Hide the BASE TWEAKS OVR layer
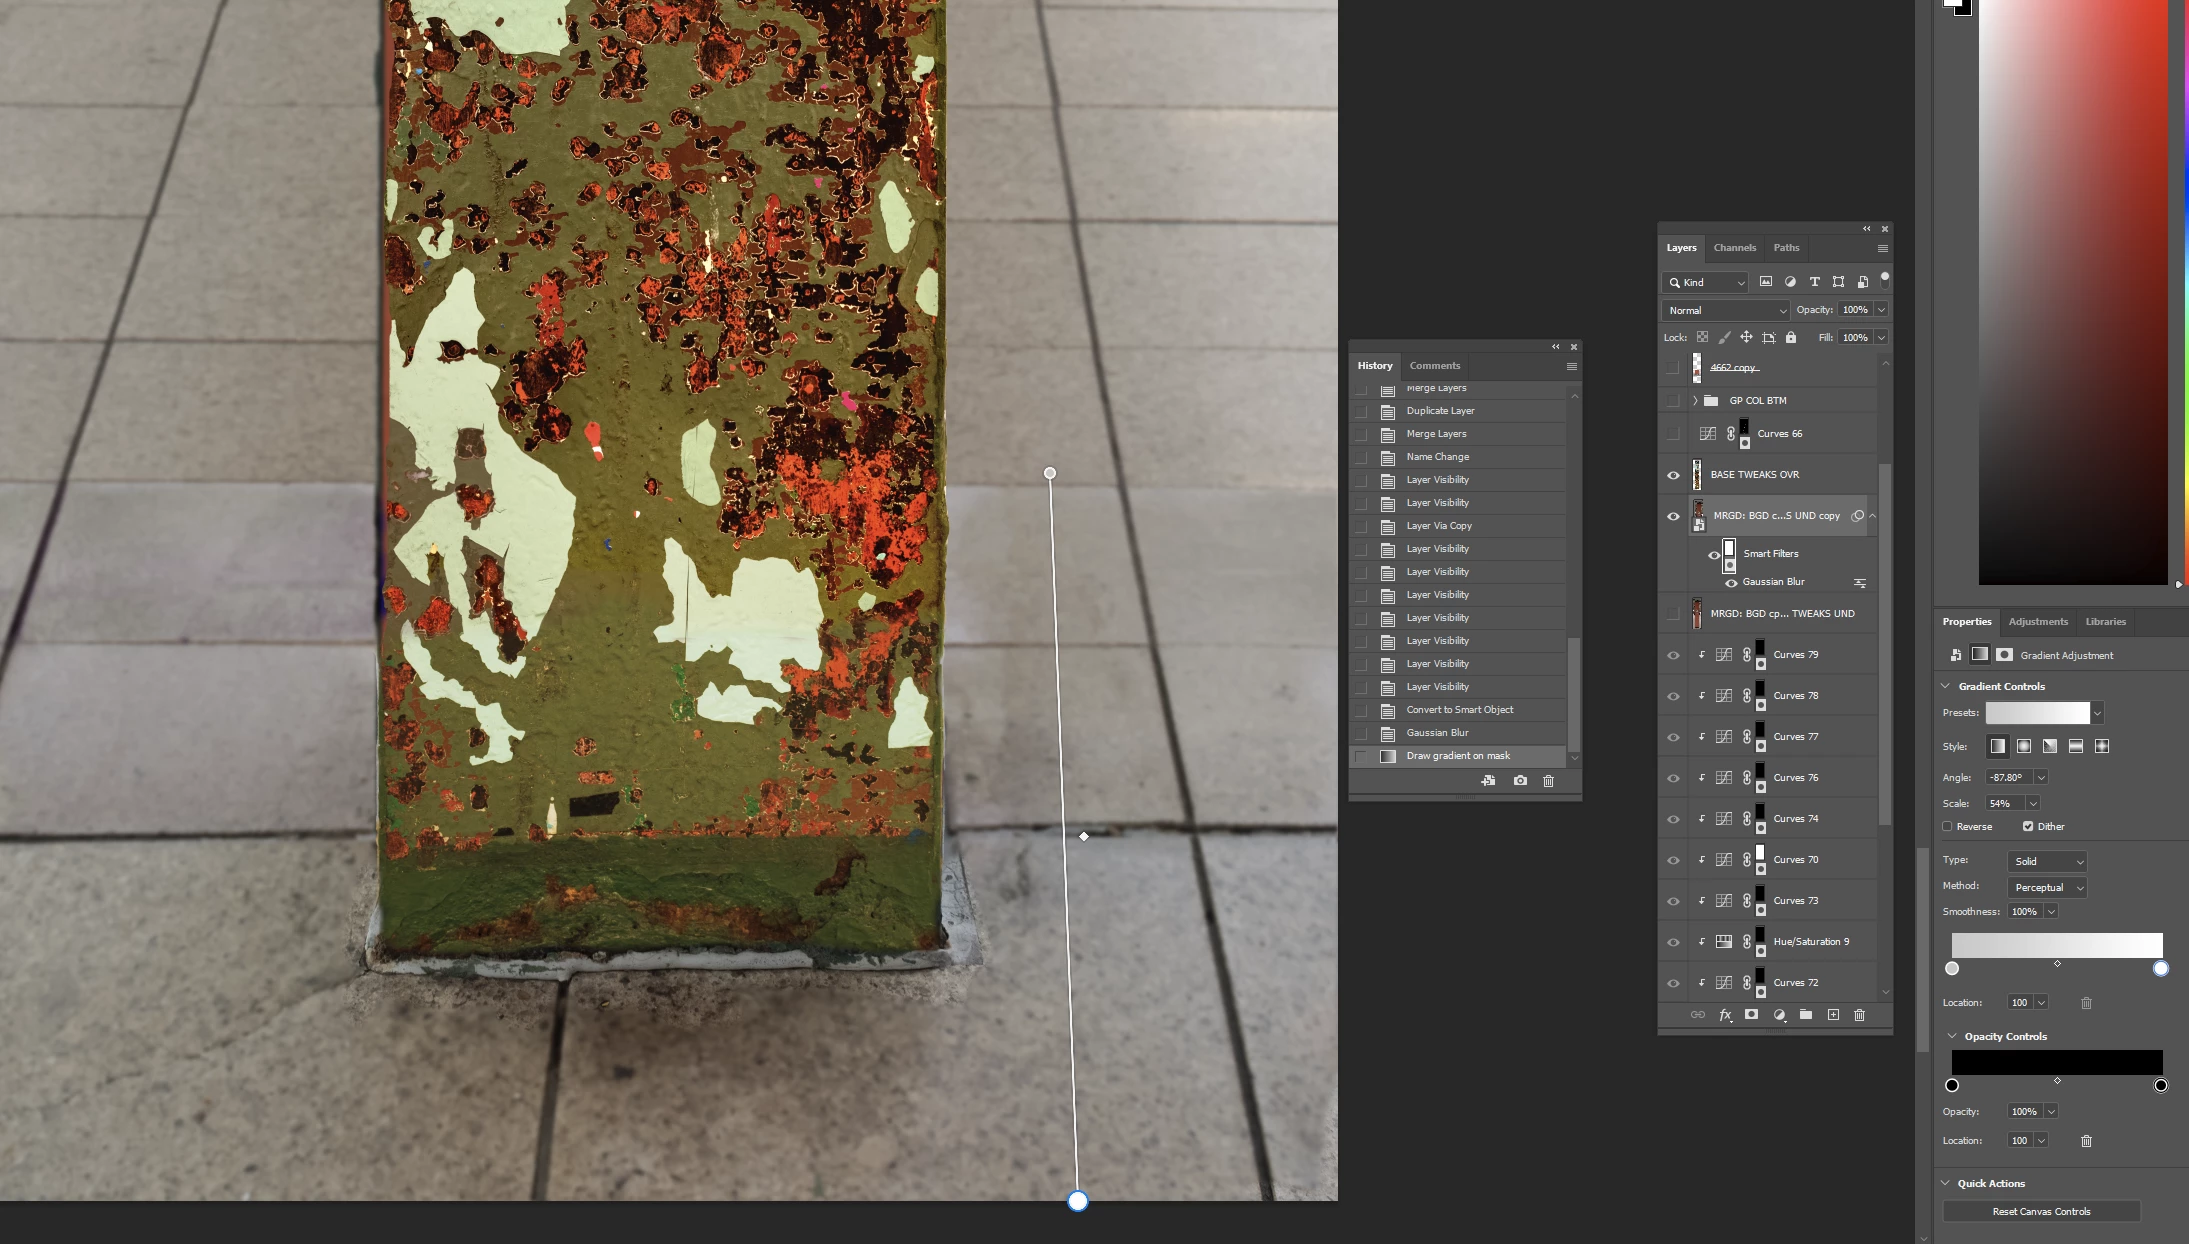This screenshot has height=1244, width=2189. tap(1673, 475)
